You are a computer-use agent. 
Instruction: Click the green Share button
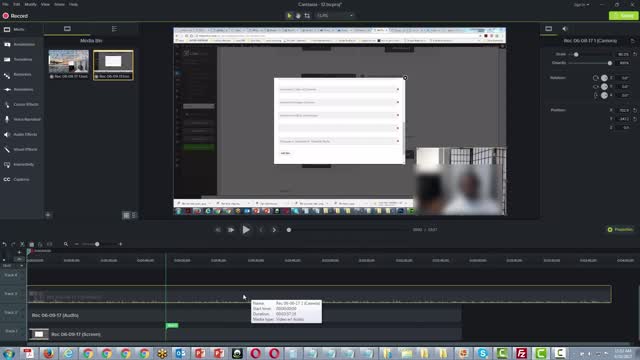(623, 16)
